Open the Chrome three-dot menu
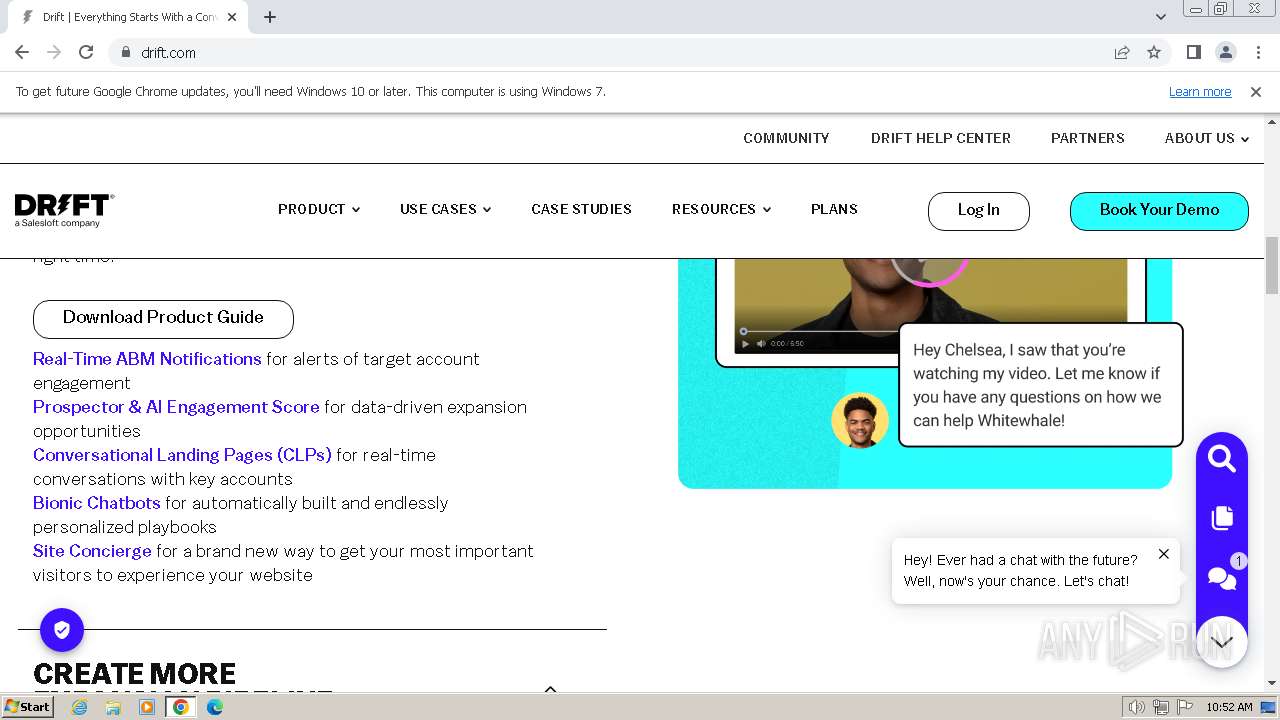This screenshot has width=1280, height=720. (1257, 52)
